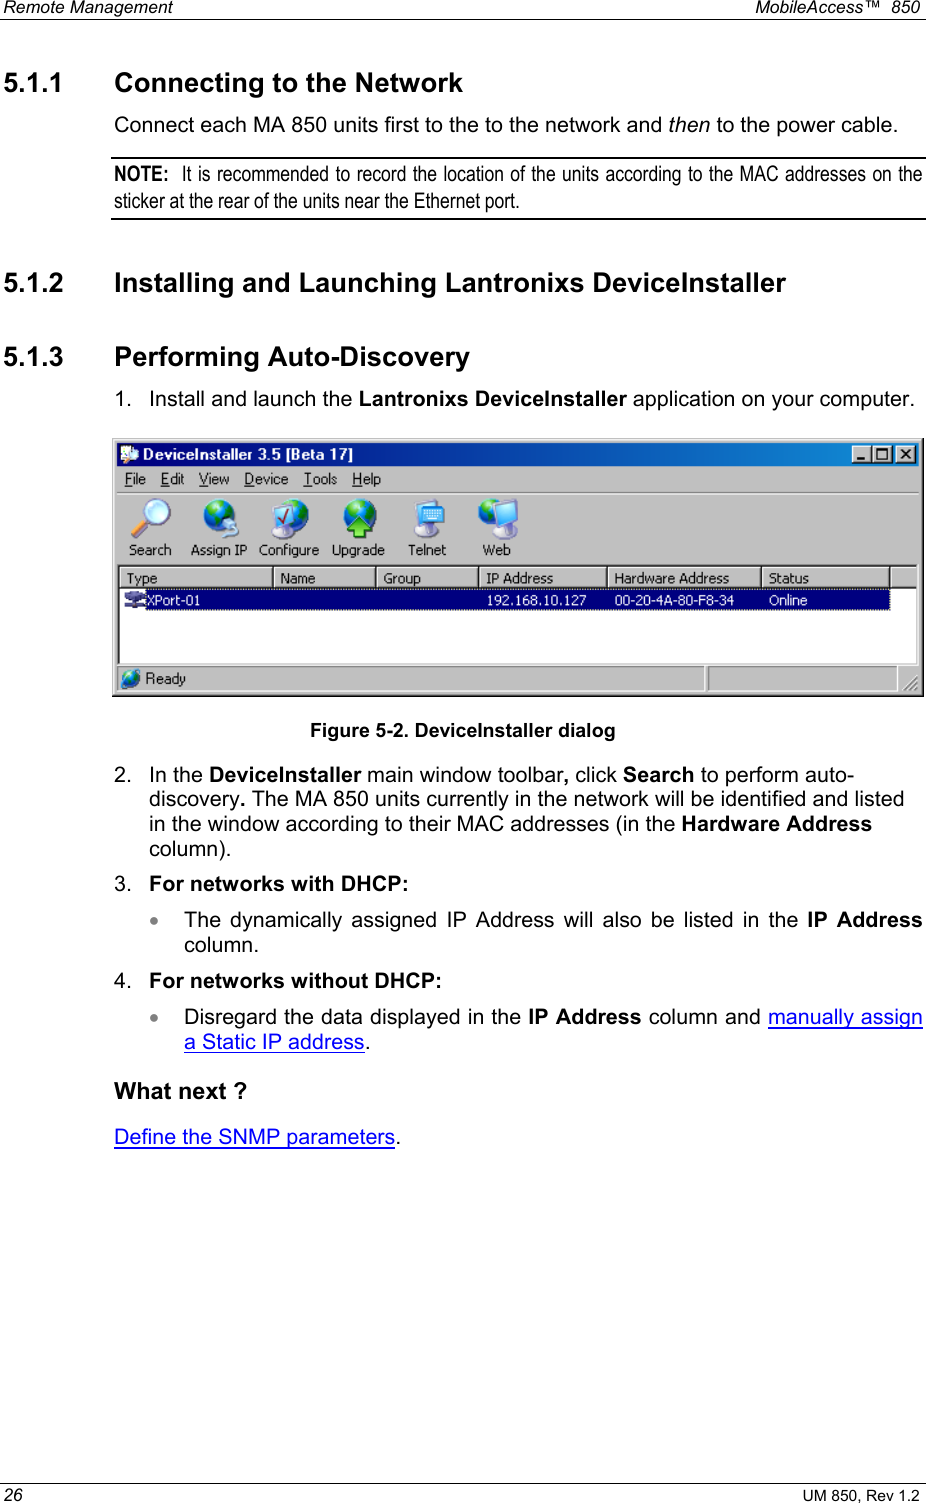The image size is (926, 1503).
Task: Open the Edit menu
Action: pyautogui.click(x=172, y=479)
